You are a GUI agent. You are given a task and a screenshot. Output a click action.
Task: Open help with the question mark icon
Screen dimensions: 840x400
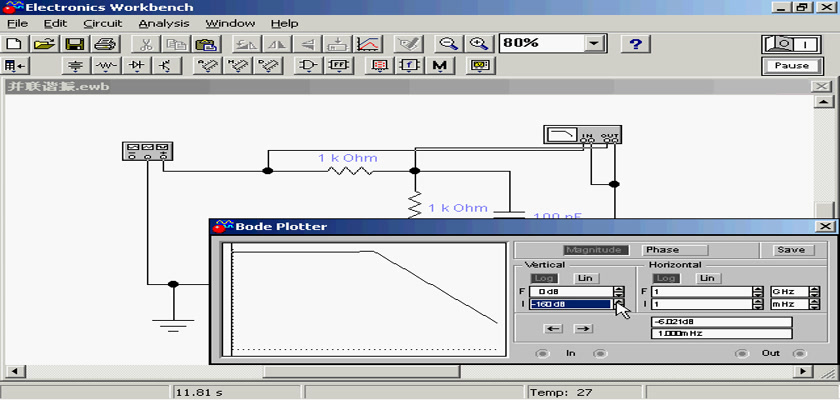pos(635,44)
